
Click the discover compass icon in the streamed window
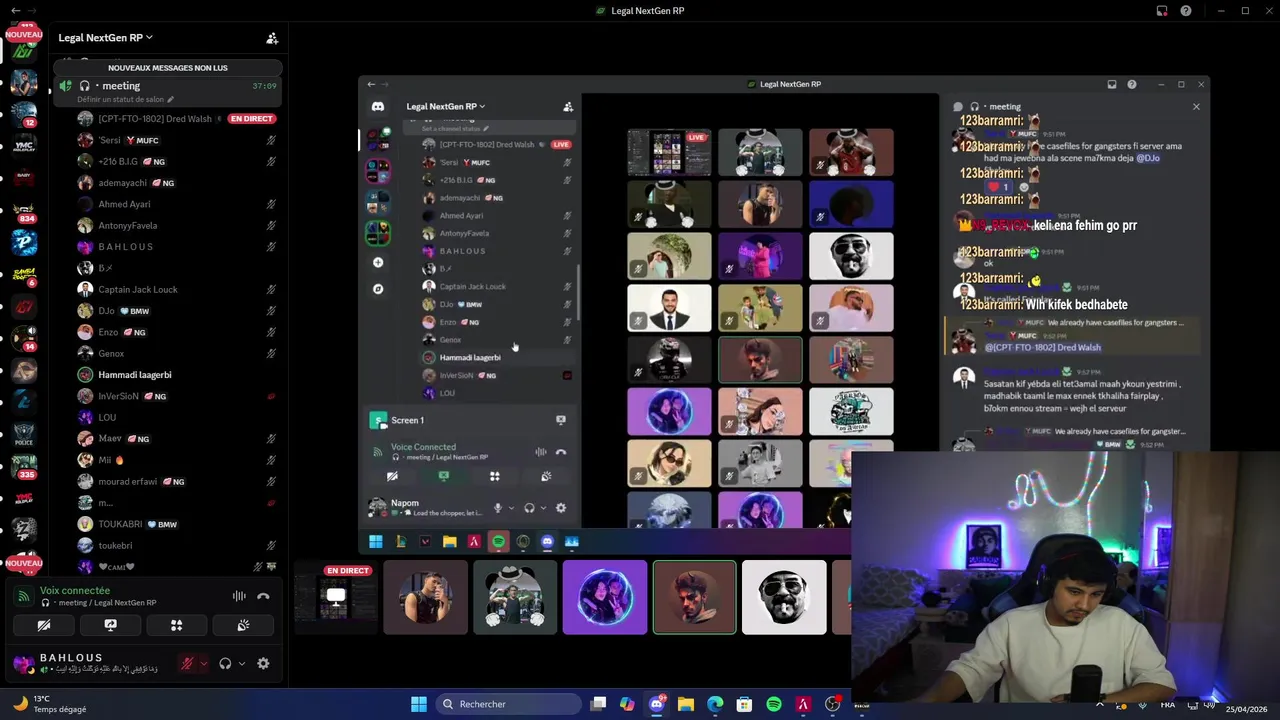tap(377, 289)
